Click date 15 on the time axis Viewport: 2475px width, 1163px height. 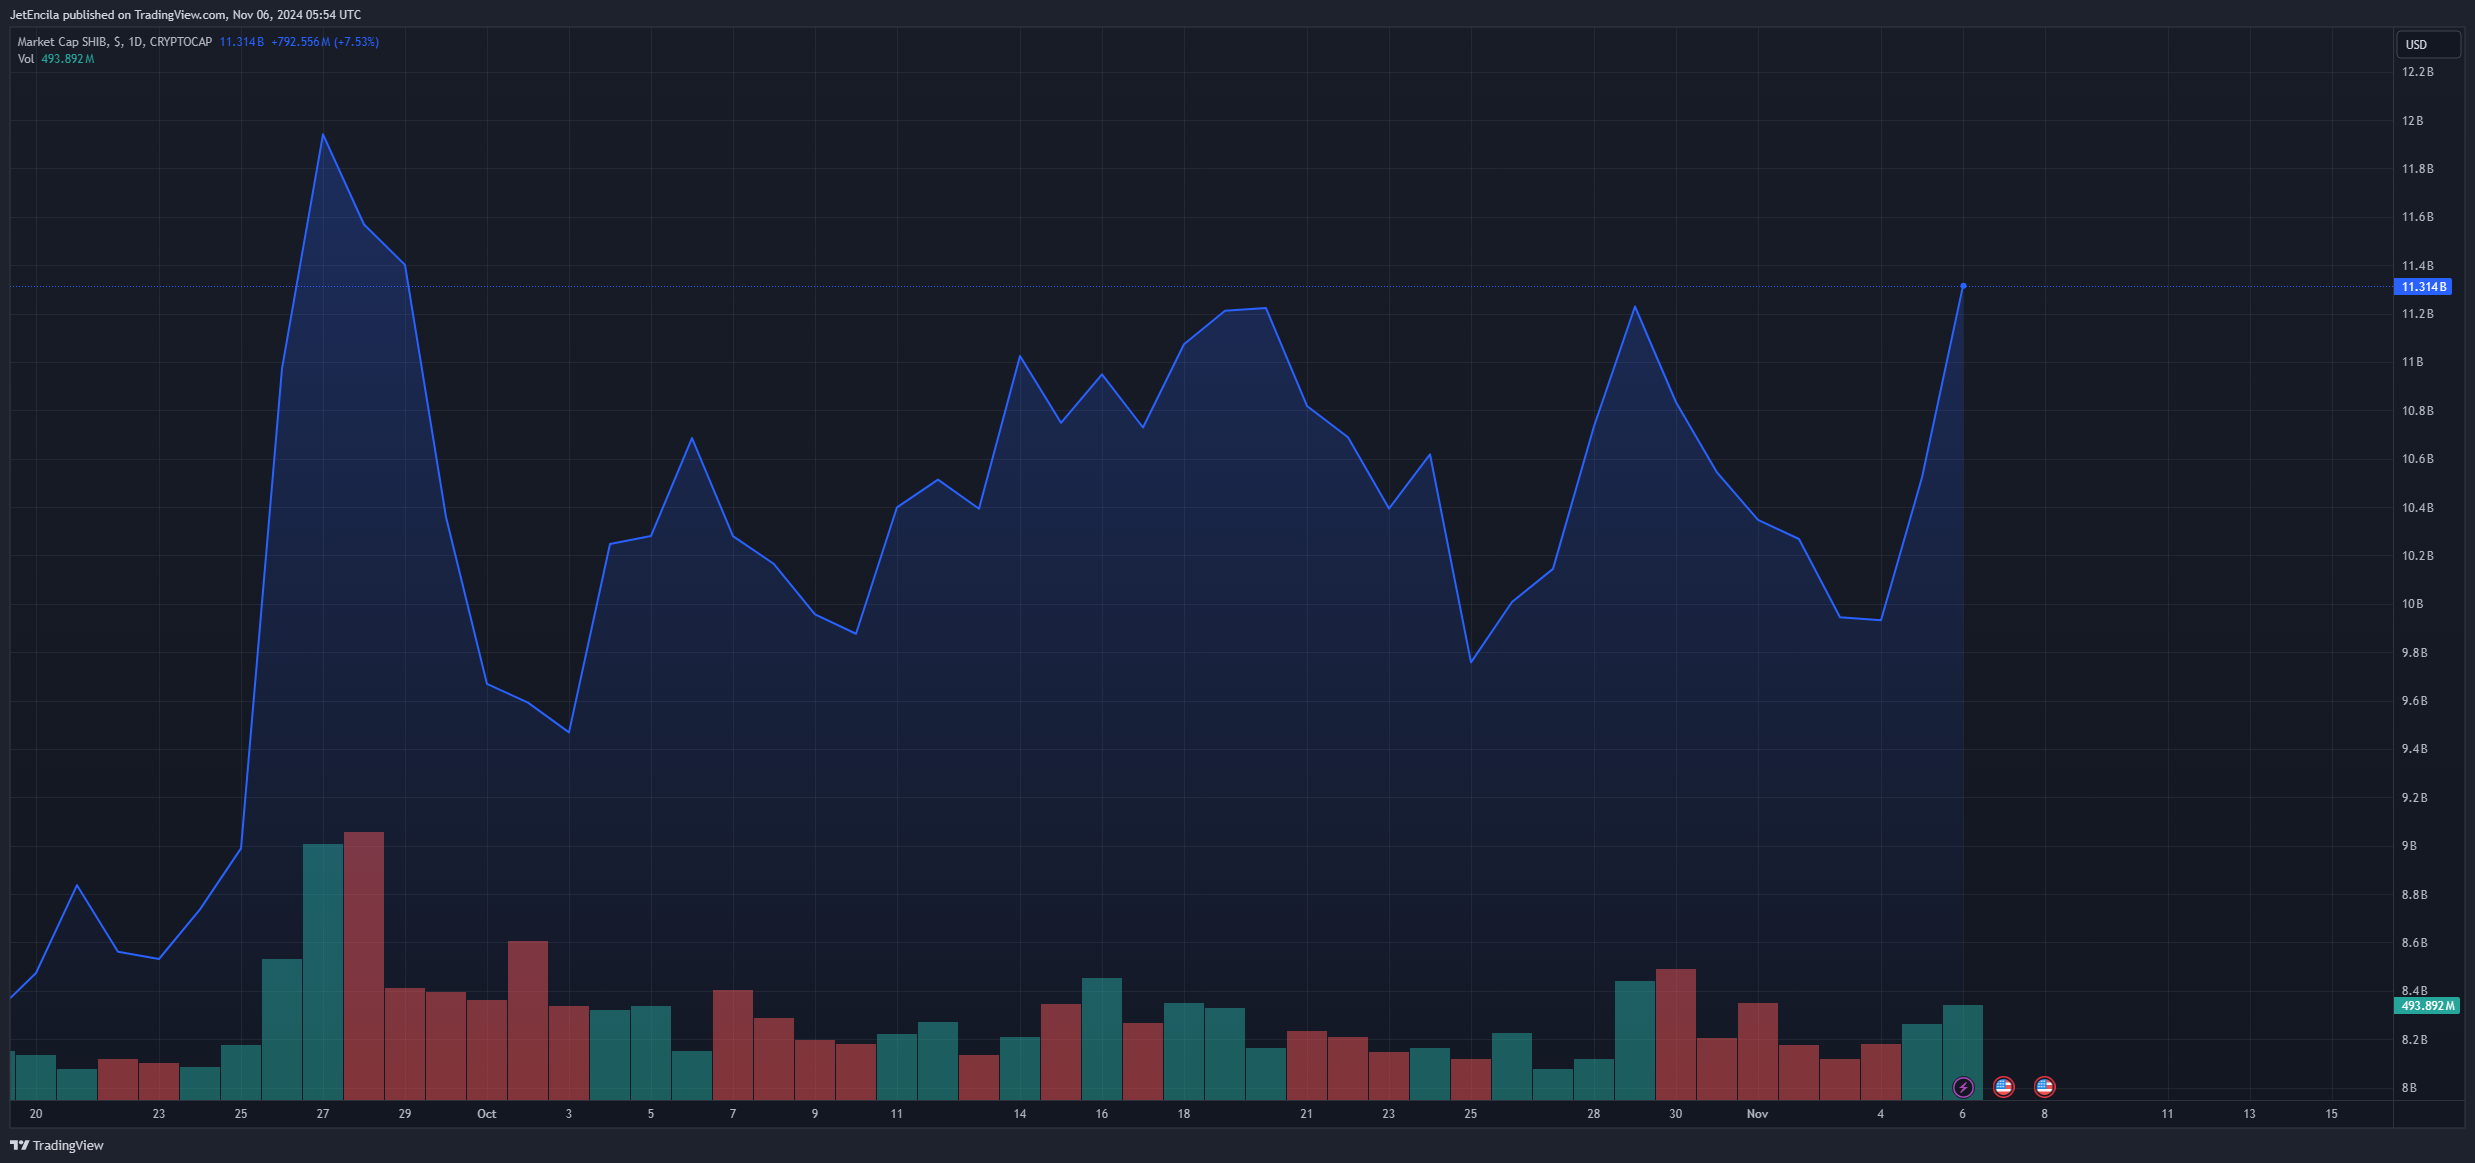pyautogui.click(x=2331, y=1114)
